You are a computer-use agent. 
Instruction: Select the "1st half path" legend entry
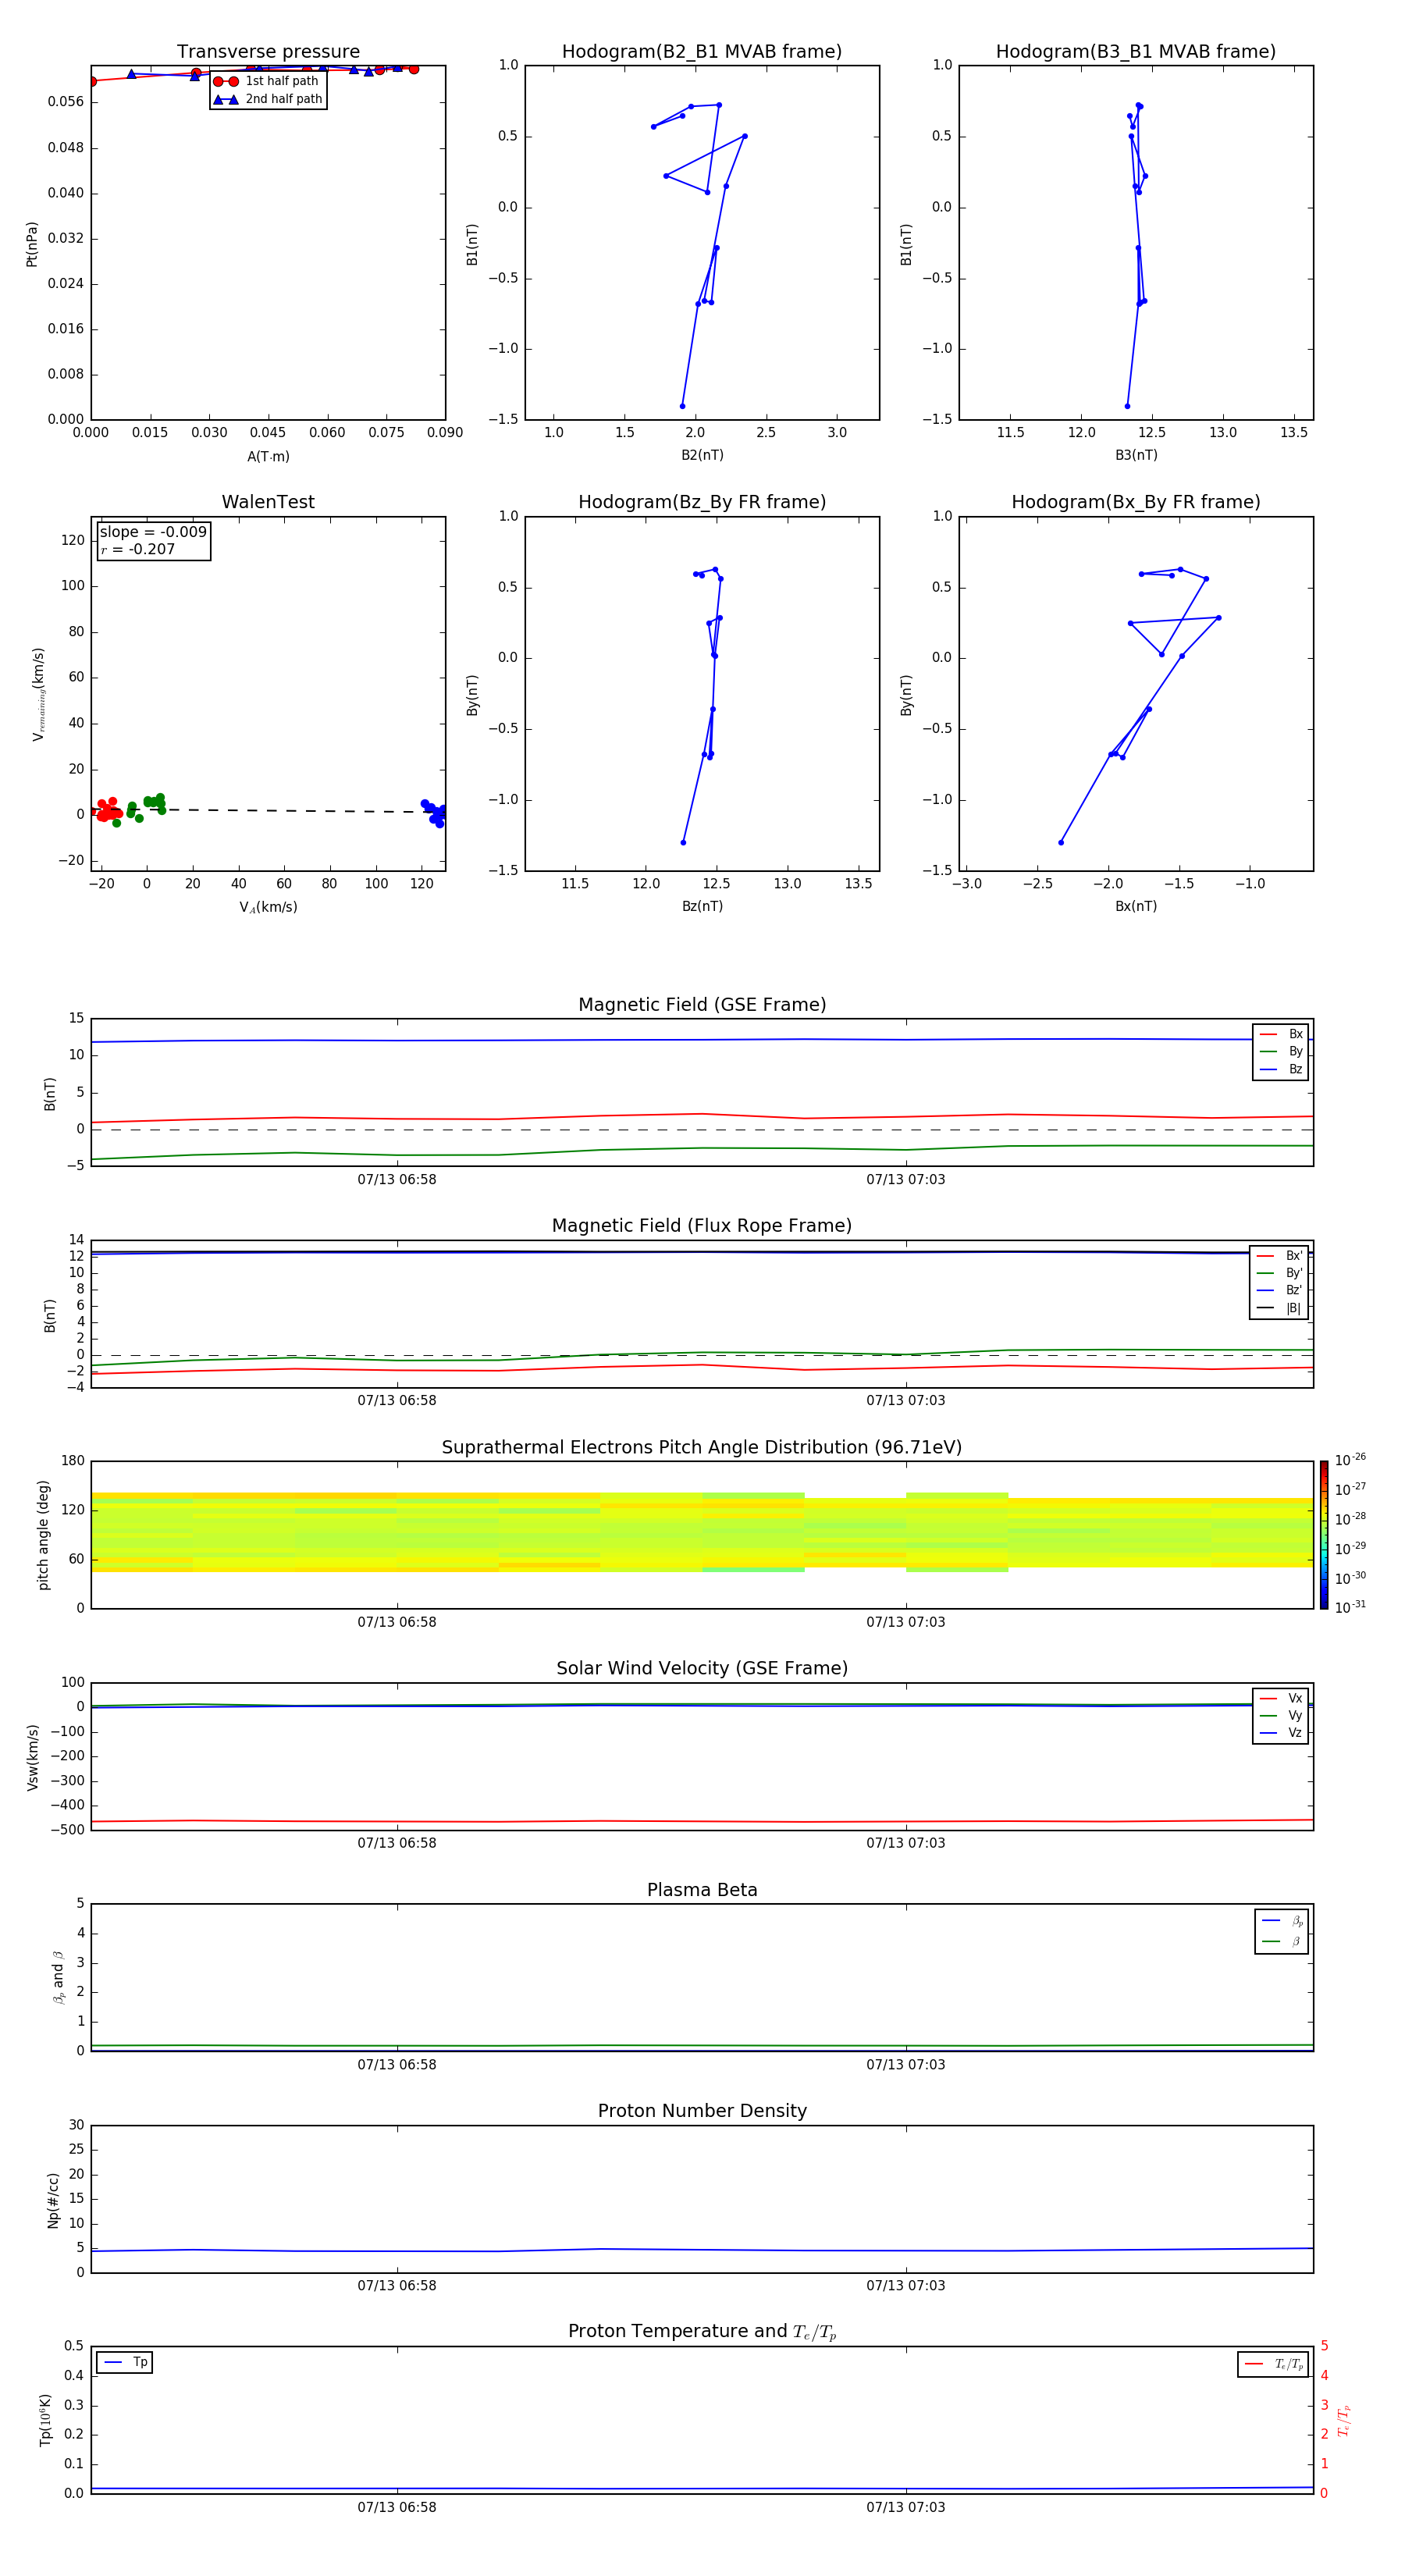(266, 81)
